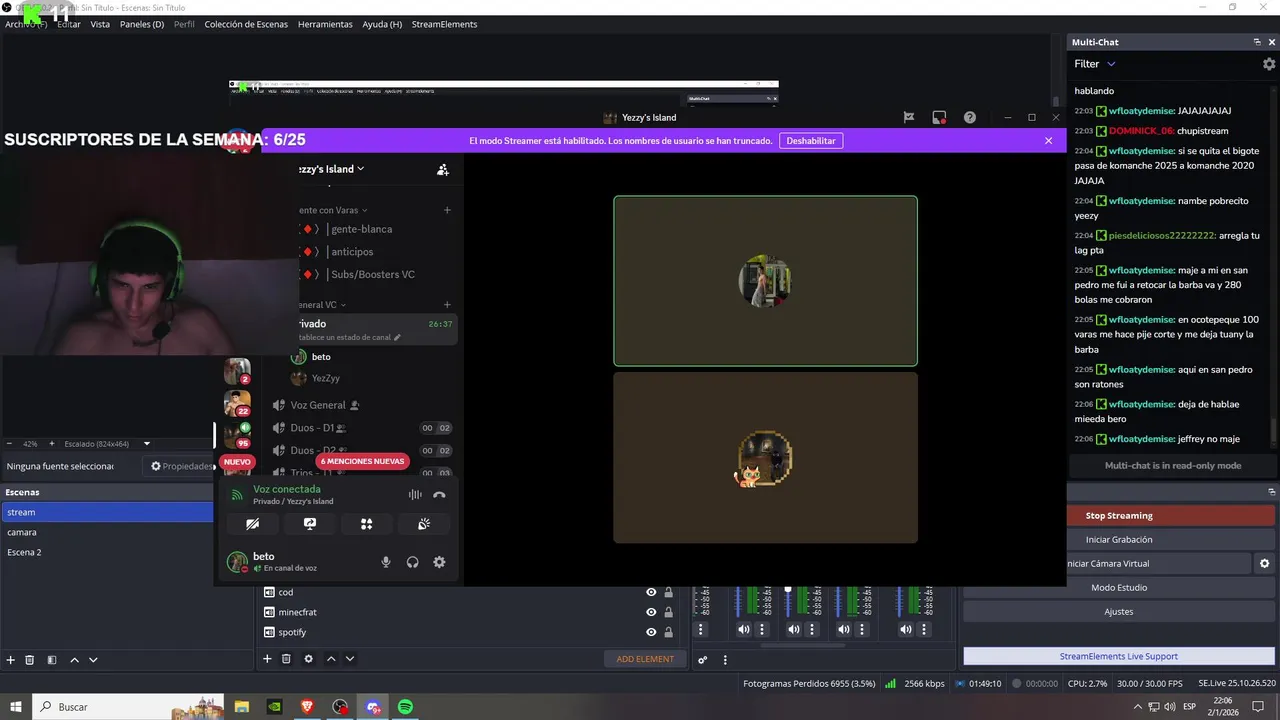Move source up arrow
This screenshot has width=1280, height=720.
(x=331, y=658)
